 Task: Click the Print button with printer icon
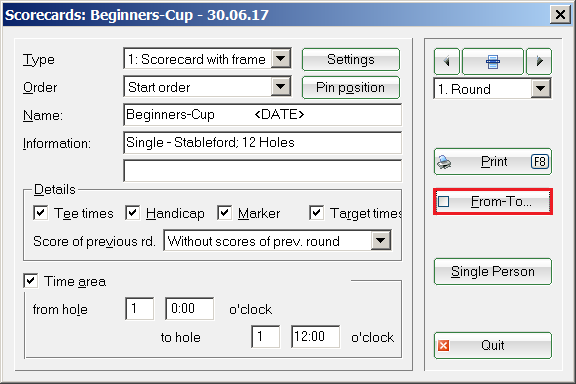click(493, 161)
